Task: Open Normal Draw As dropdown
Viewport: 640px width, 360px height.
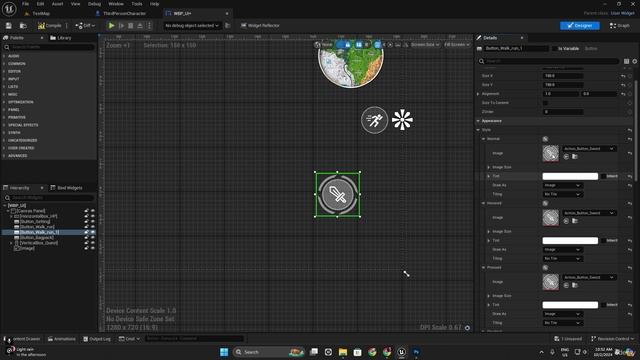Action: (x=562, y=185)
